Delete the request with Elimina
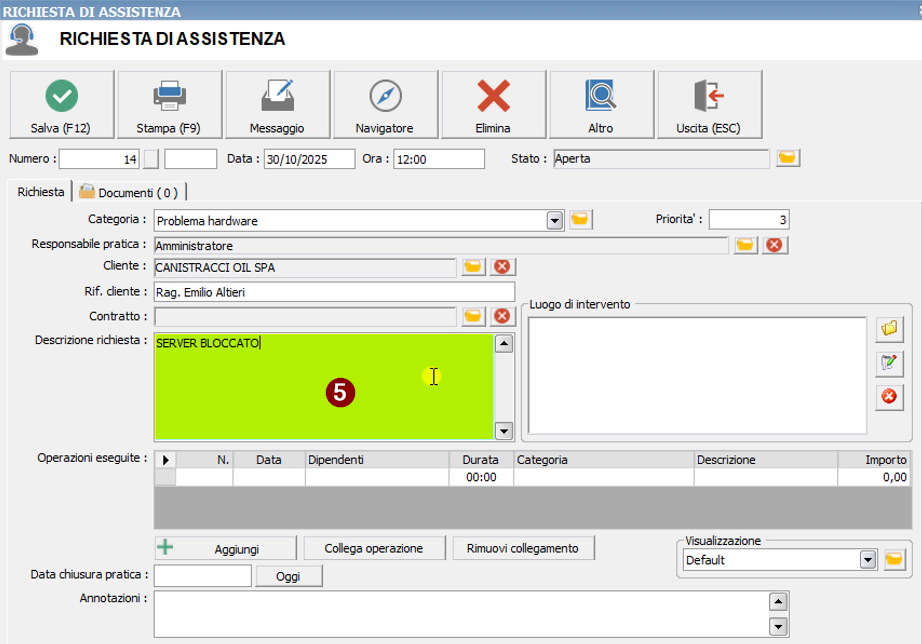 click(x=493, y=104)
